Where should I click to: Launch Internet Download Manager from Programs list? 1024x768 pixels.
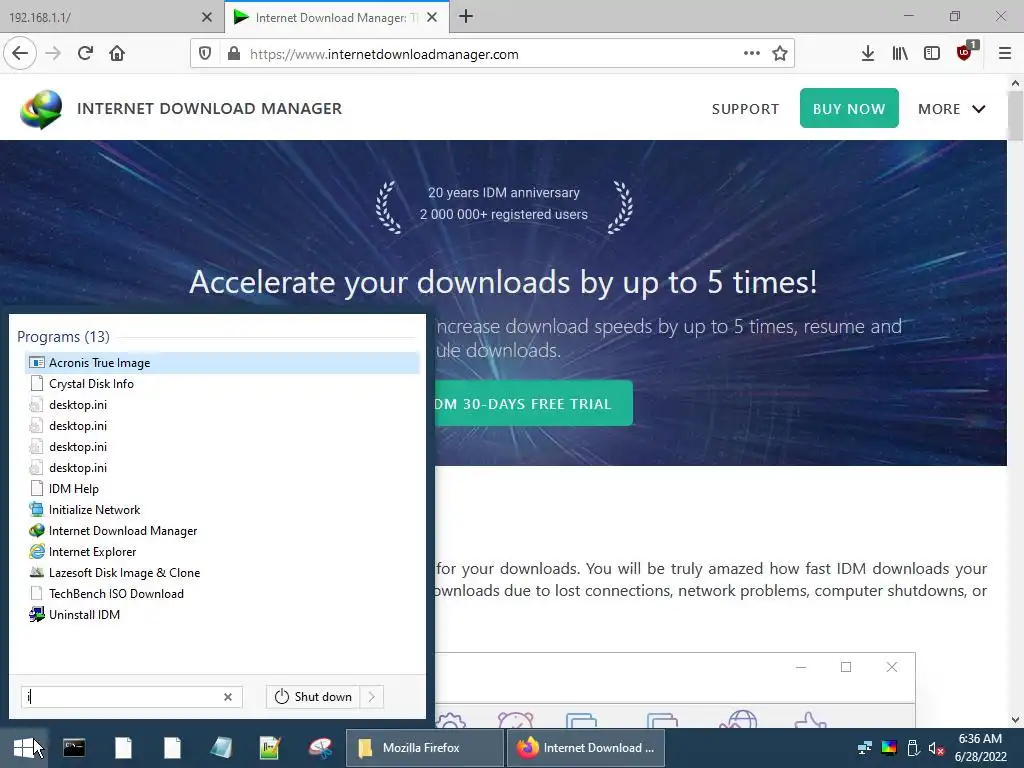pos(222,531)
